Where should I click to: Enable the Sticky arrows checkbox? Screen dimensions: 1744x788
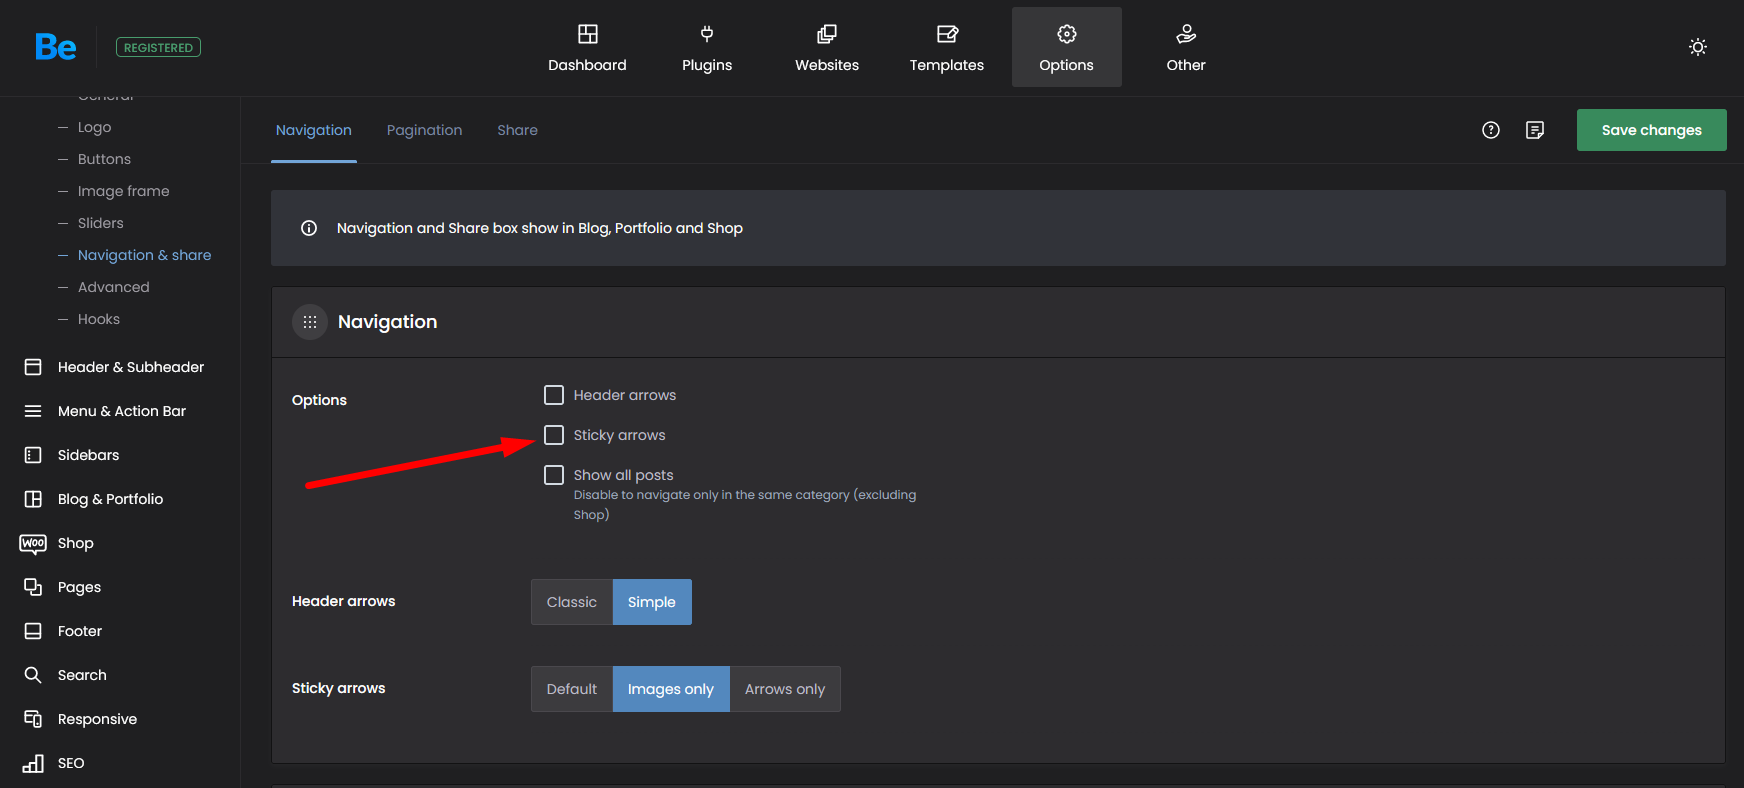tap(554, 435)
